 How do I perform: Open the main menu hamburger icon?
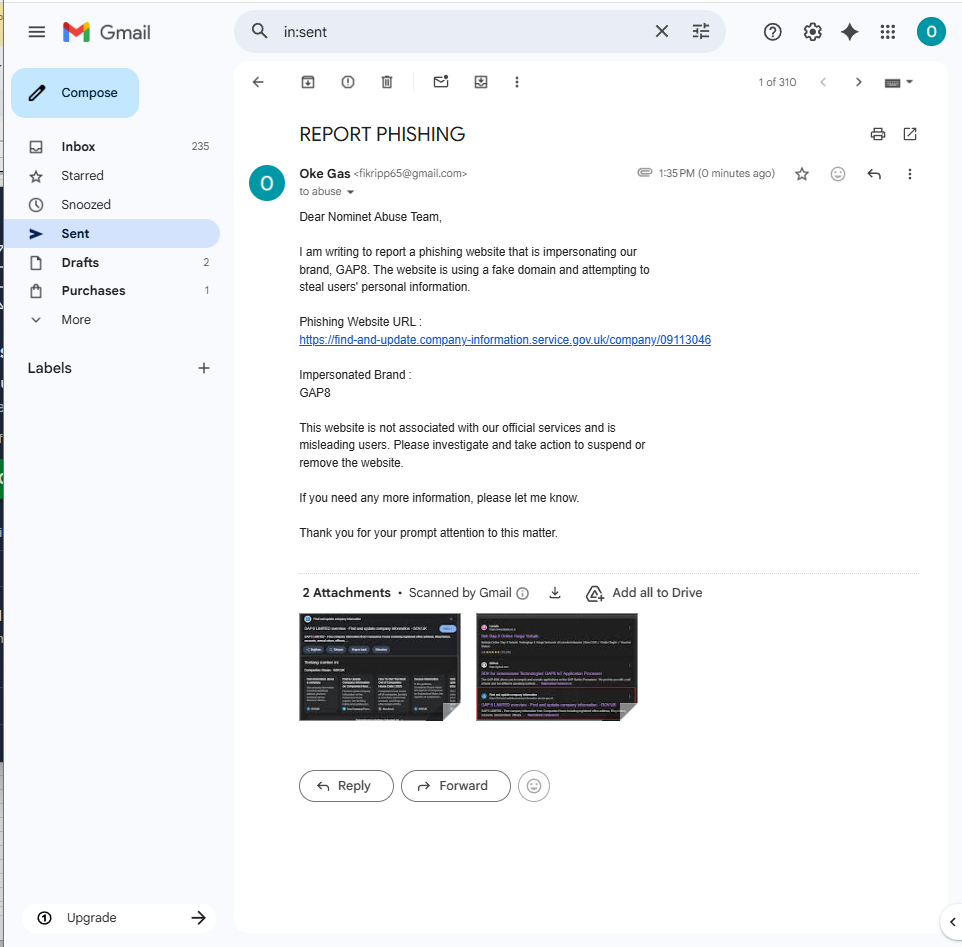click(x=37, y=32)
